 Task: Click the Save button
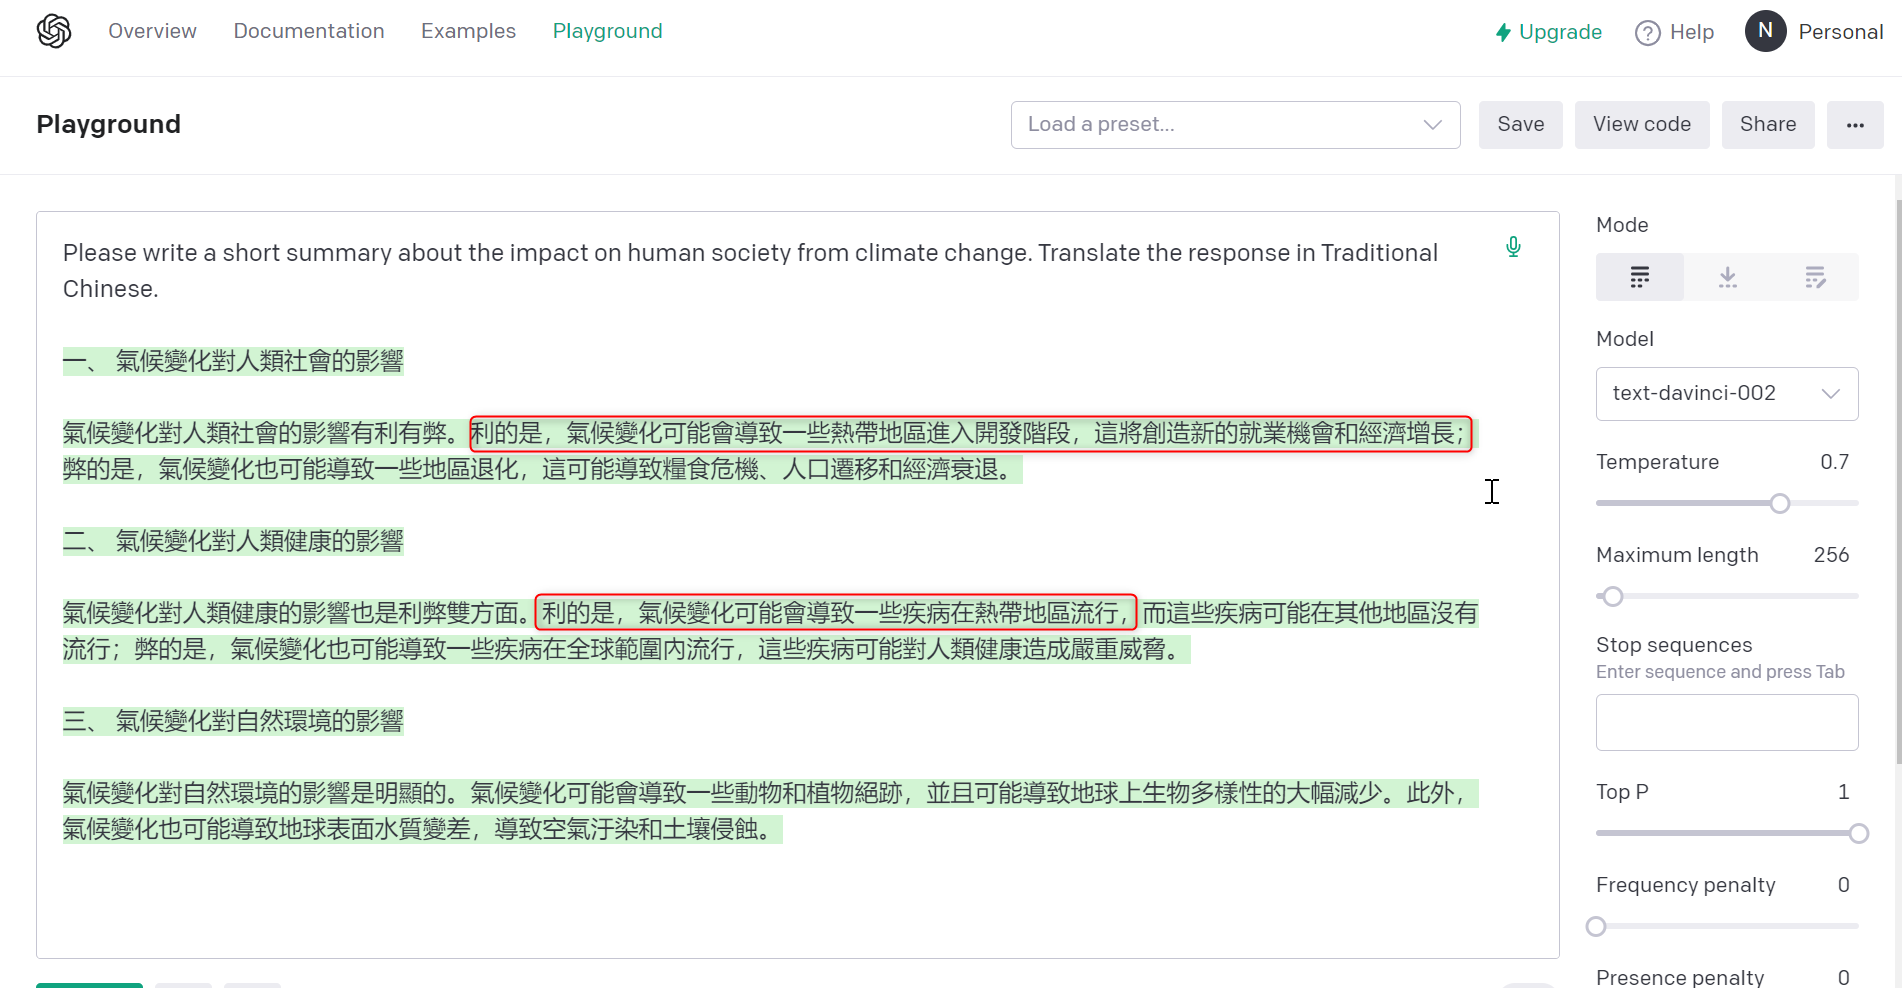click(x=1520, y=124)
